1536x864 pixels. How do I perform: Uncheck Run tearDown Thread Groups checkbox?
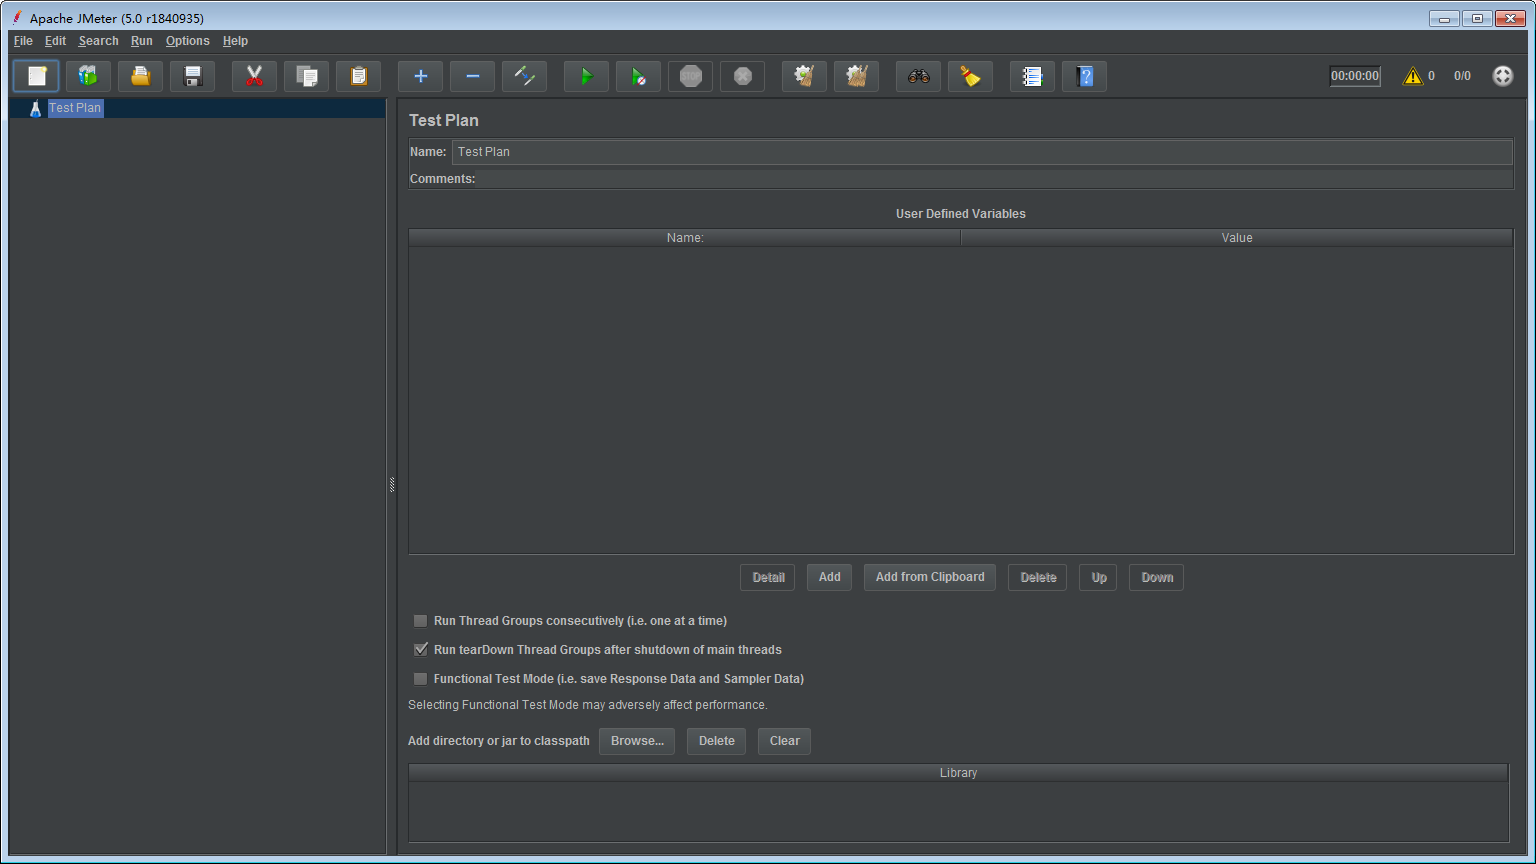tap(421, 650)
